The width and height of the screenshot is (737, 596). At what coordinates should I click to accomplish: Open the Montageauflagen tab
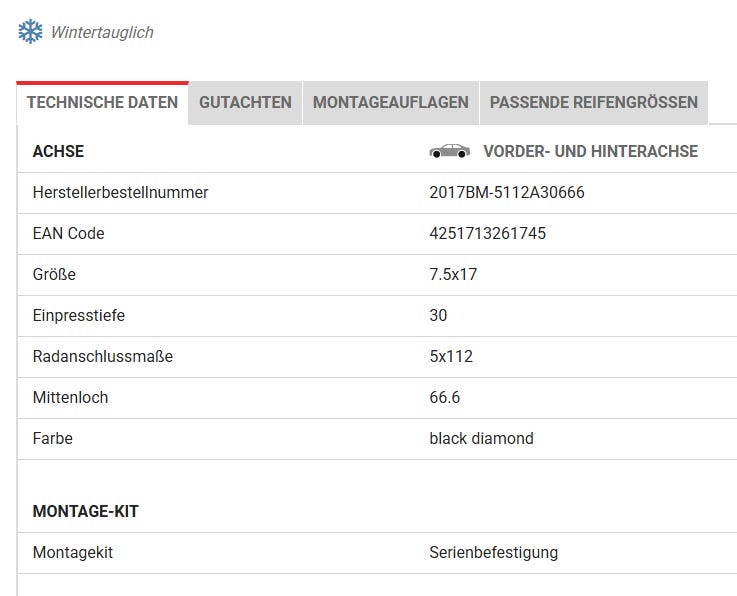click(x=390, y=102)
